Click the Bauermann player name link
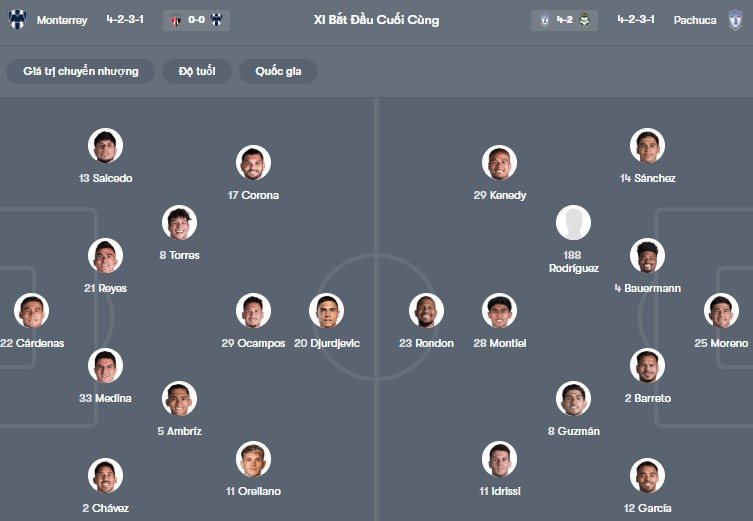 pyautogui.click(x=647, y=288)
